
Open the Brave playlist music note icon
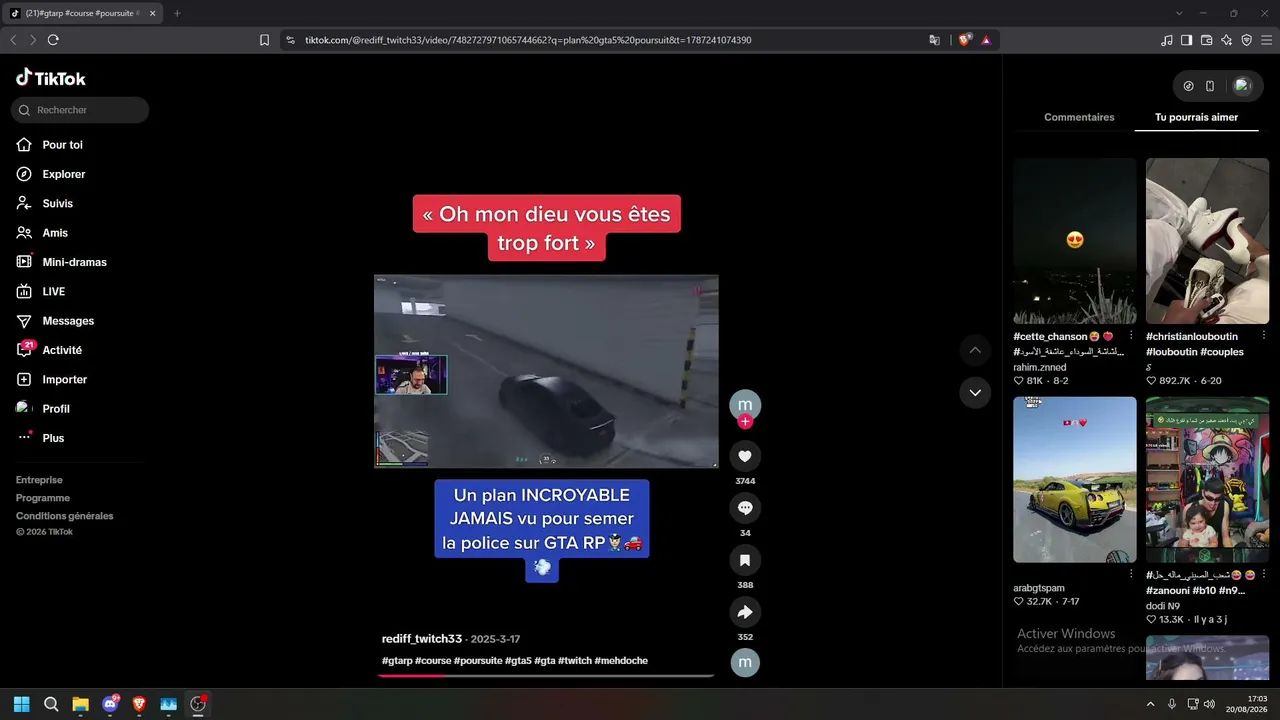(1167, 40)
